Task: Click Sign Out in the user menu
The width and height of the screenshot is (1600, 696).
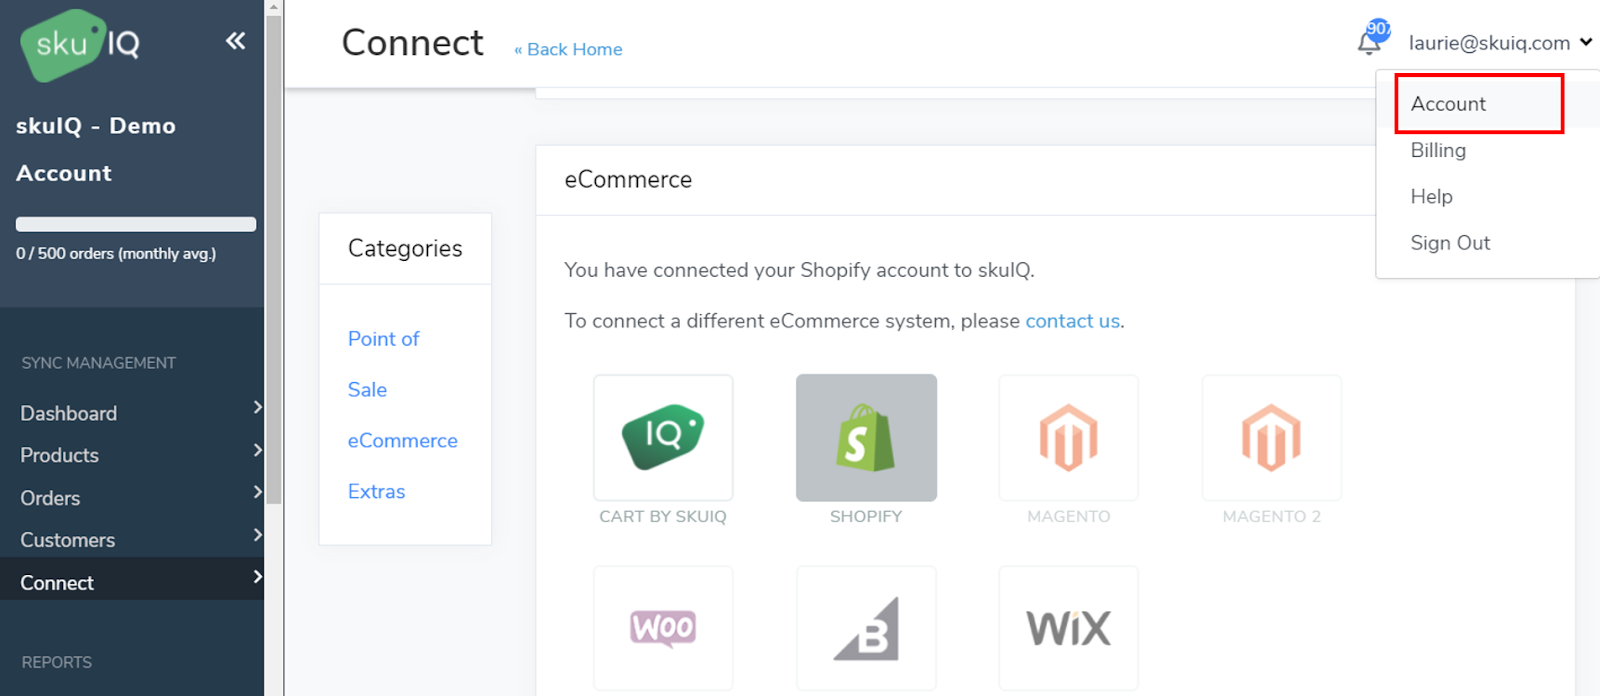Action: [1450, 243]
